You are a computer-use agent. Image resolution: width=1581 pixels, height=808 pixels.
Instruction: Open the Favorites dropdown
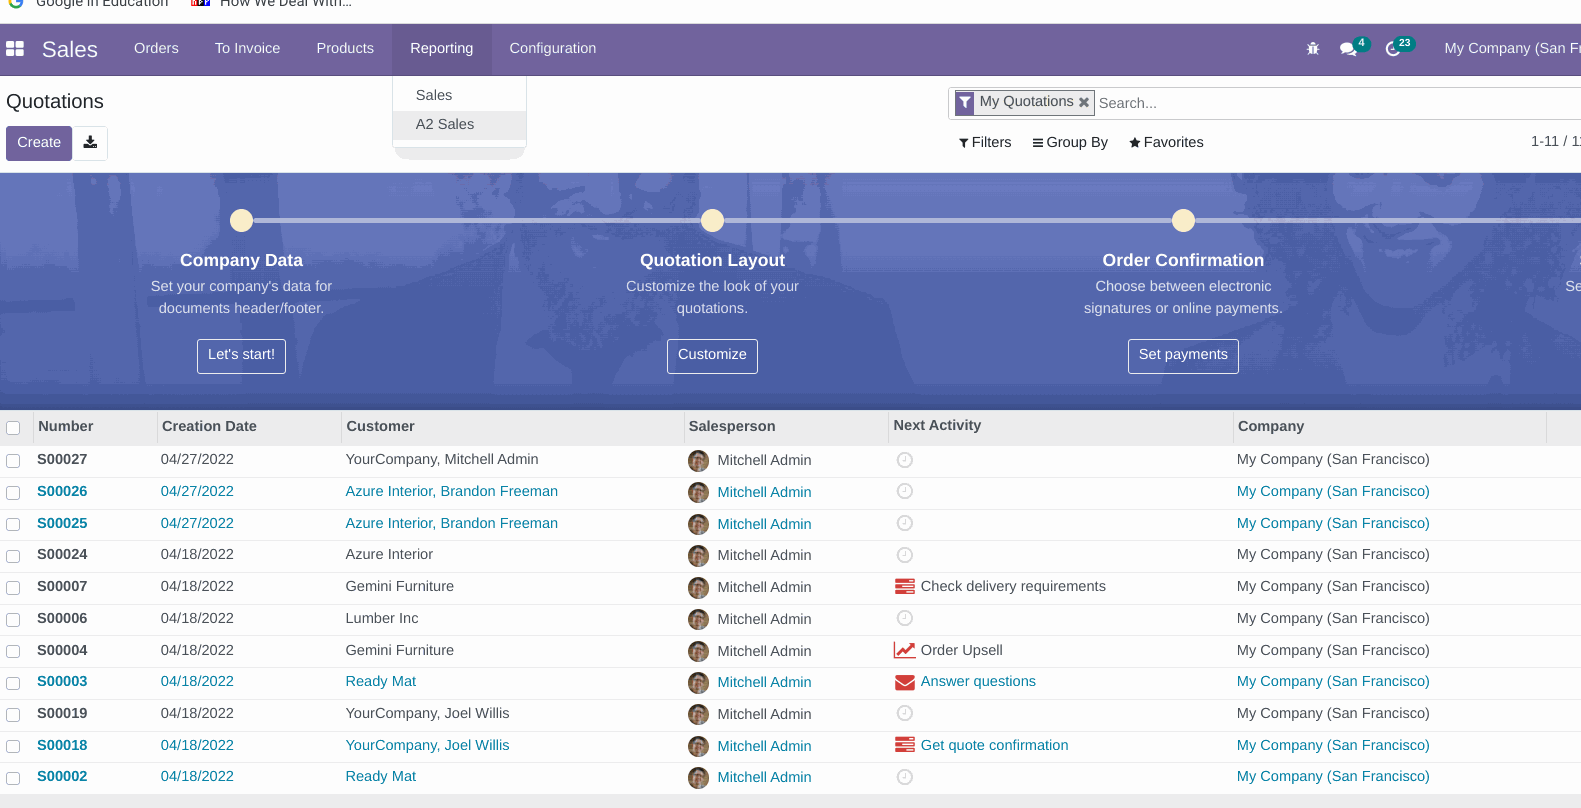[1166, 142]
